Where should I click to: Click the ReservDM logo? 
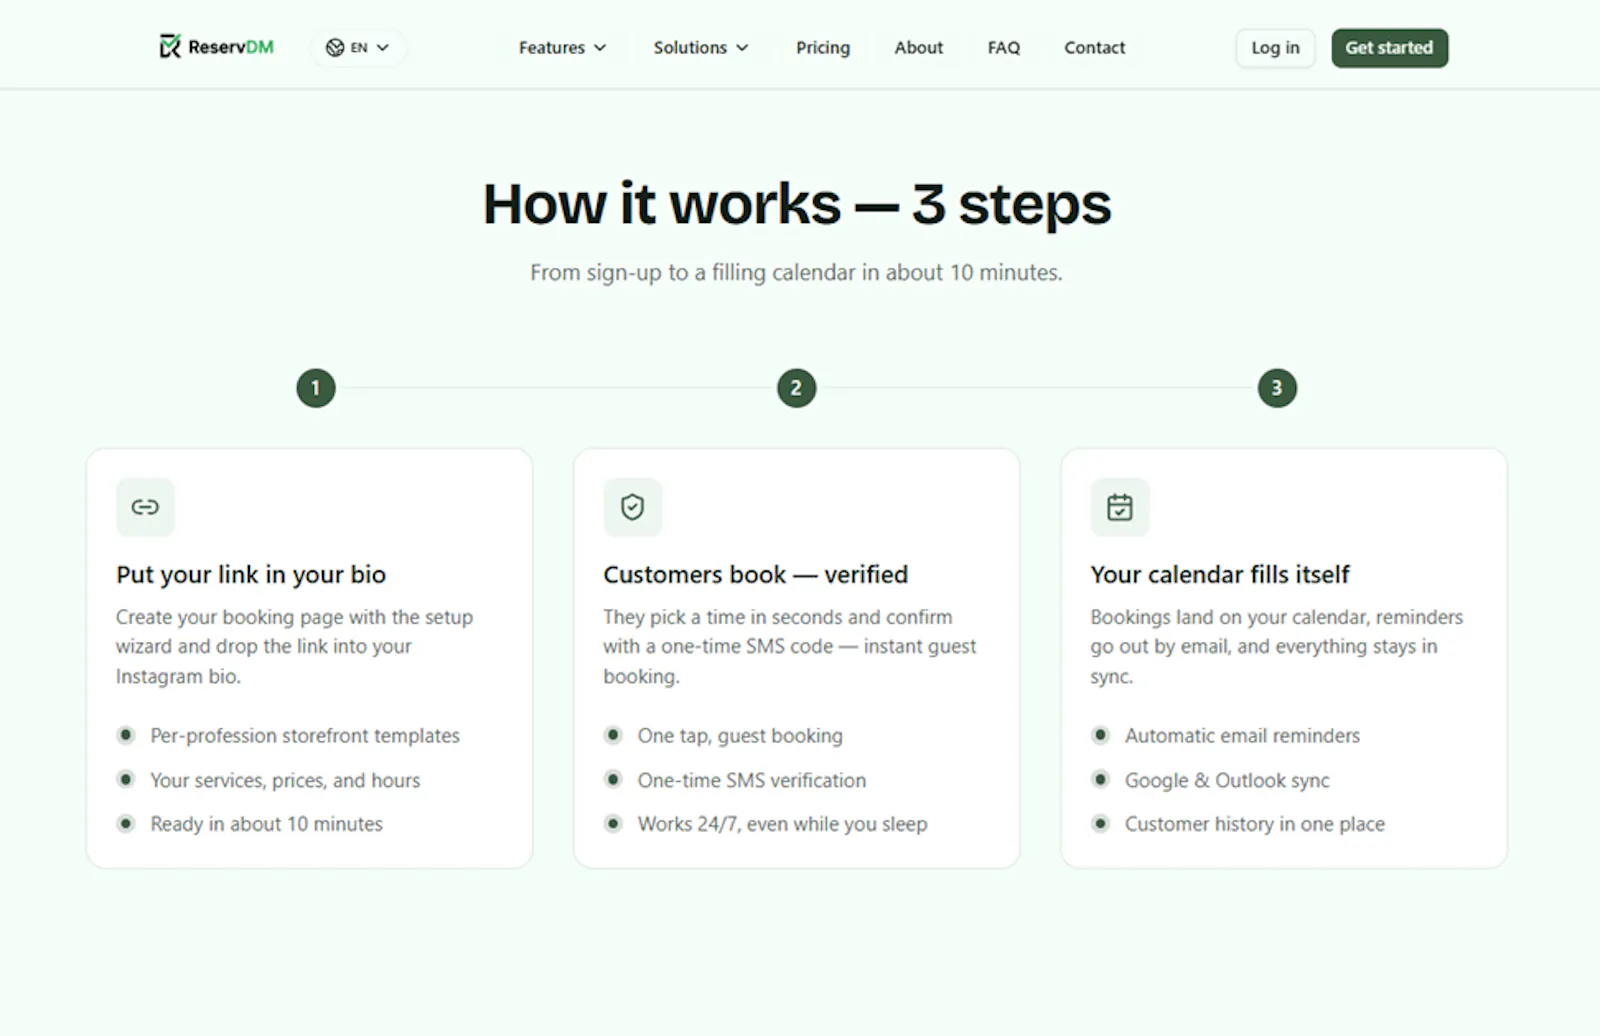tap(216, 47)
